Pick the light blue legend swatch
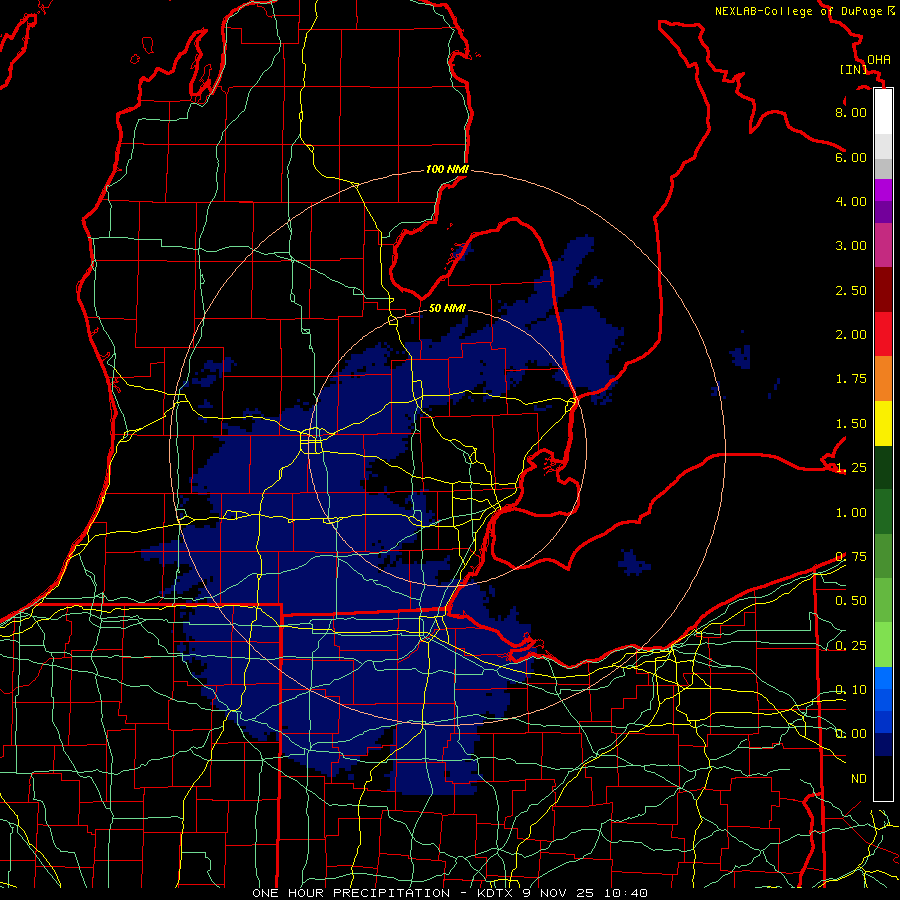The height and width of the screenshot is (900, 900). click(x=883, y=678)
